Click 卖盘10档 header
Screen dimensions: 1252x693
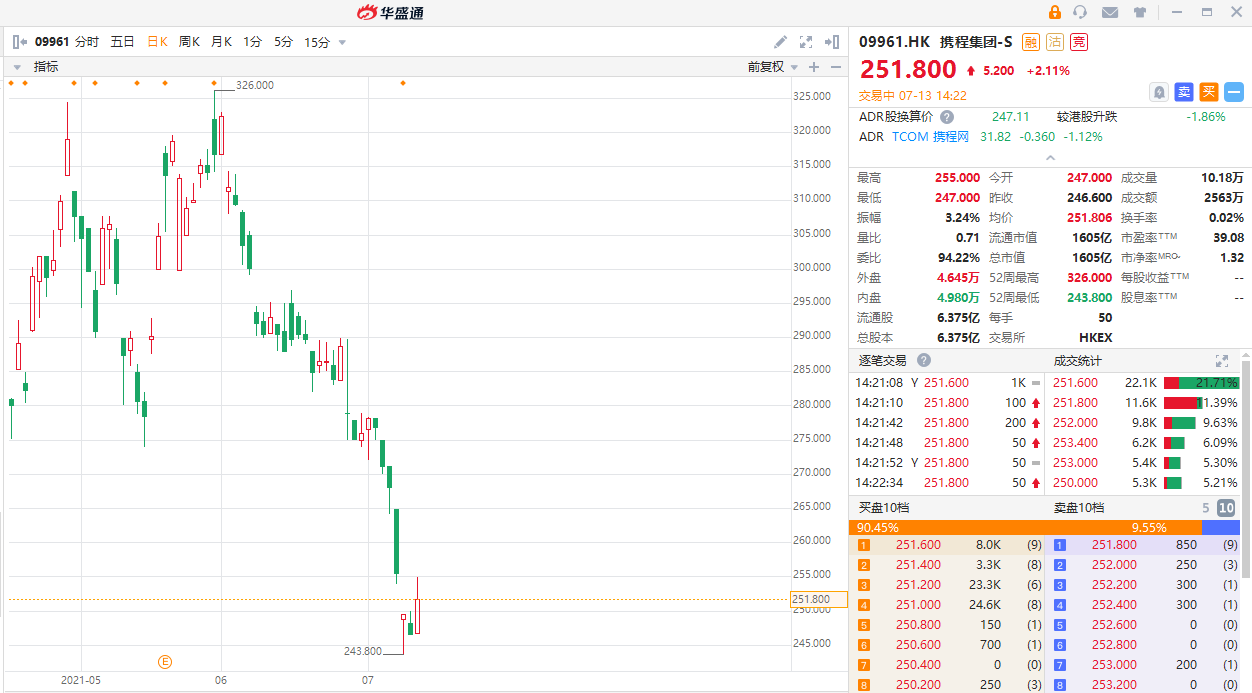pyautogui.click(x=1079, y=508)
